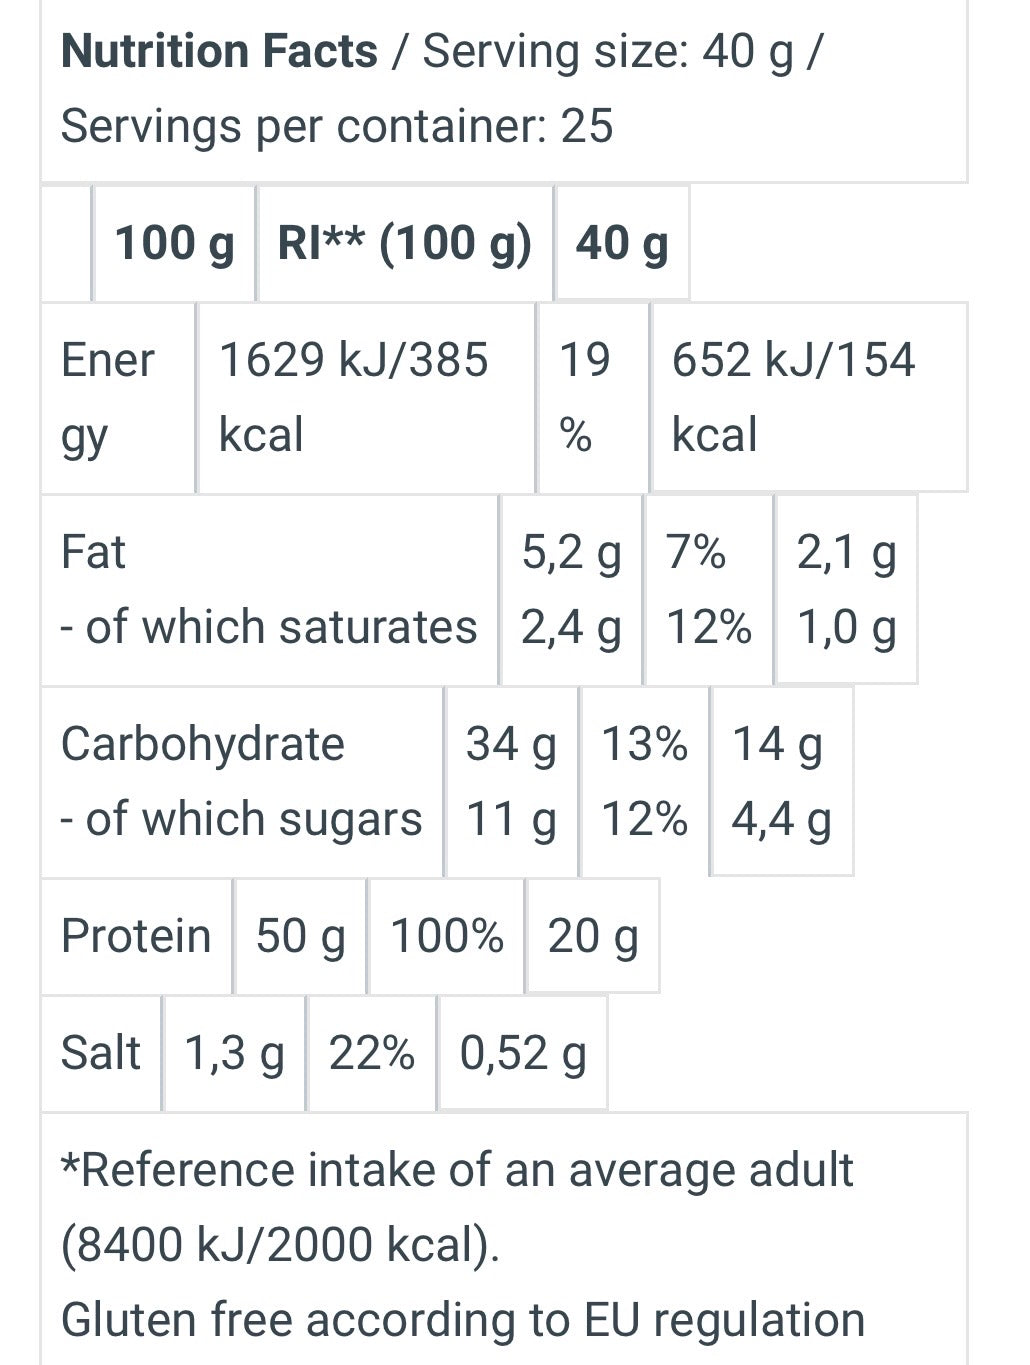Image resolution: width=1030 pixels, height=1365 pixels.
Task: Click the "*Reference intake of an average adult" footnote
Action: tap(457, 1170)
